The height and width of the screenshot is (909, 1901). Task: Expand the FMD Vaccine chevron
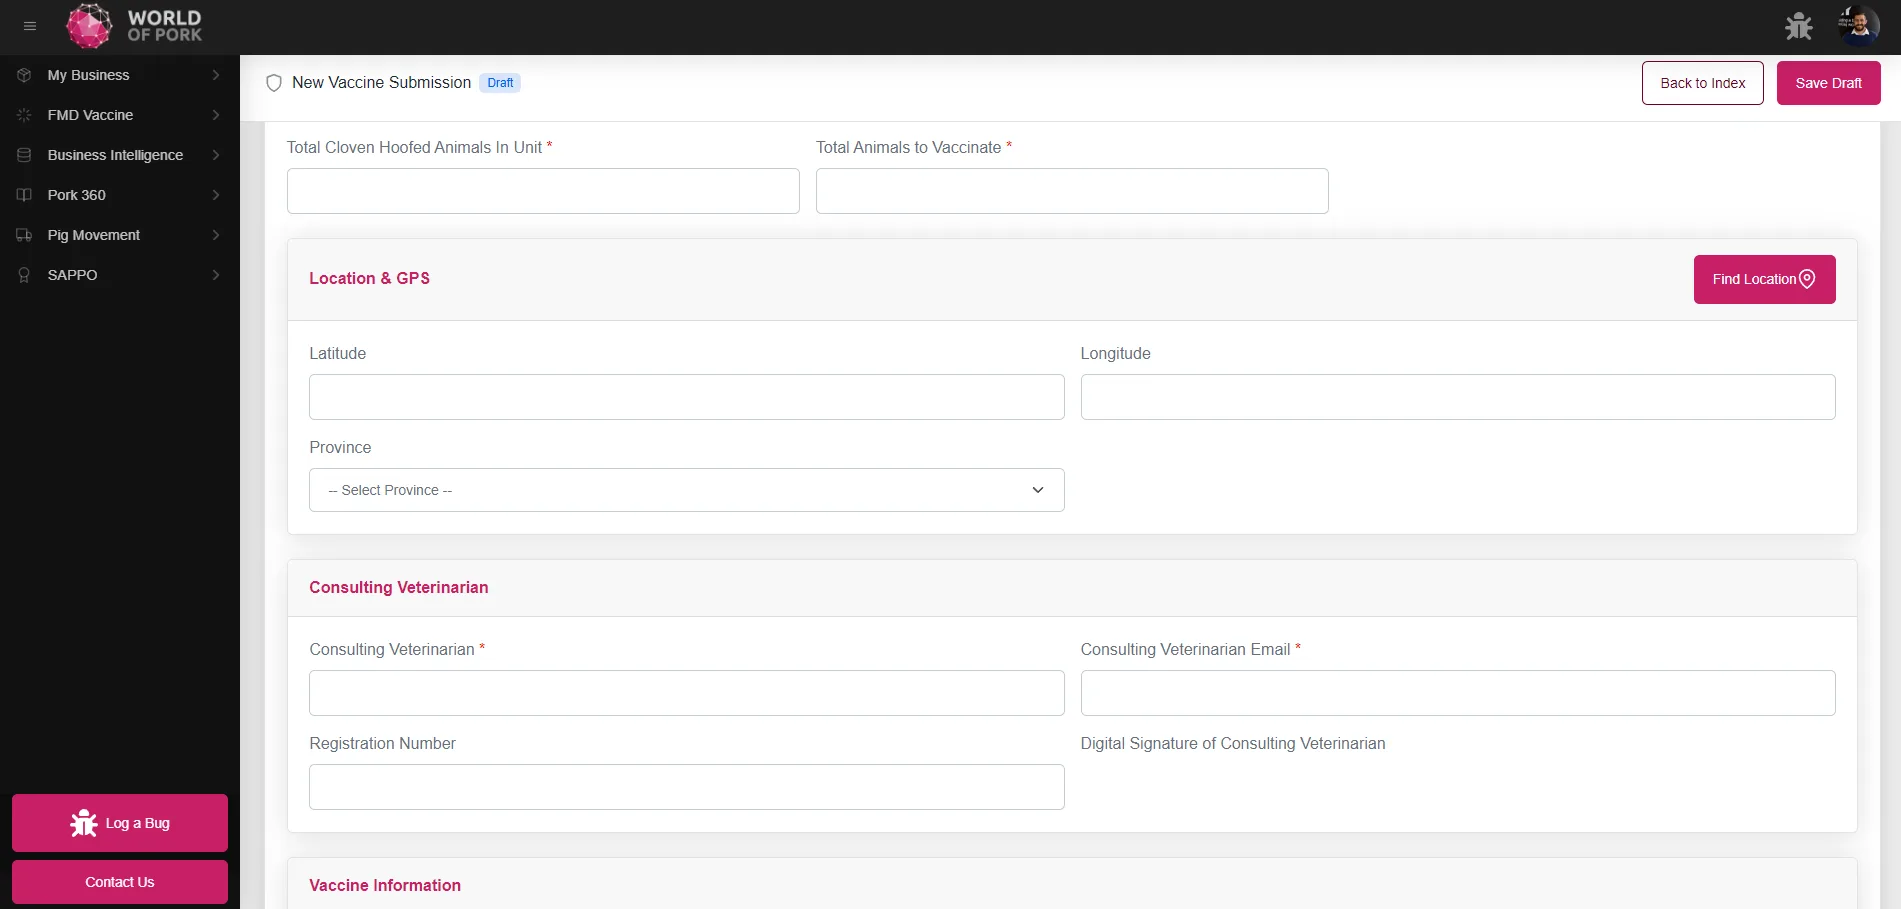tap(216, 115)
